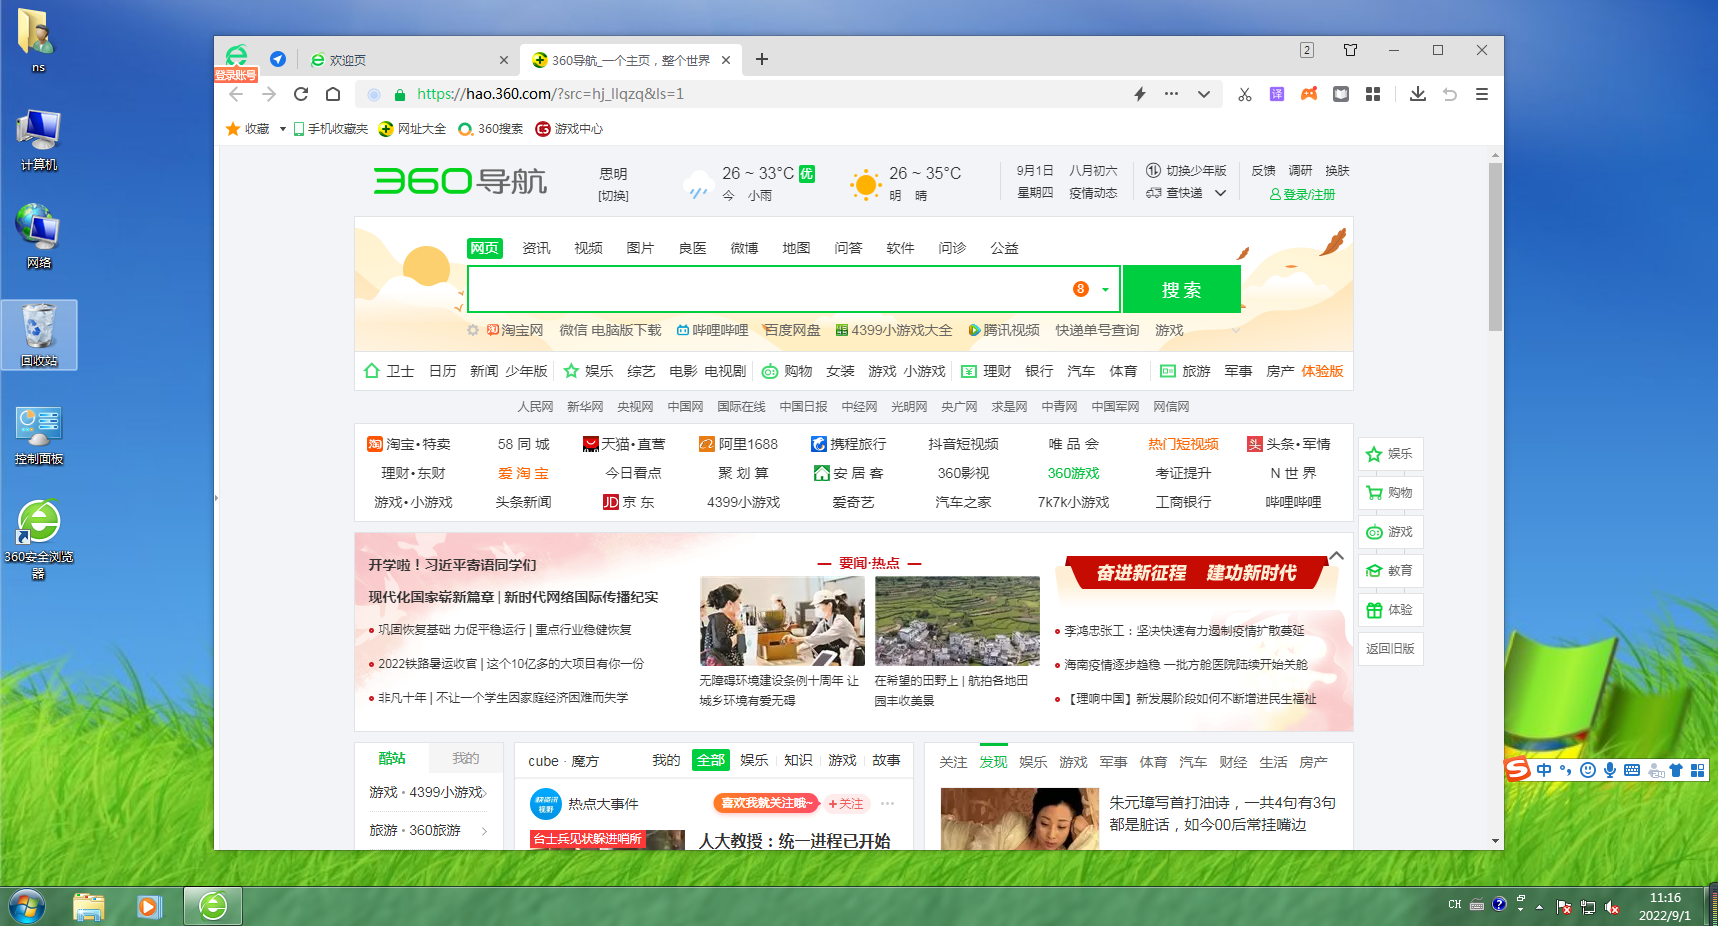Open the 计算机 desktop icon
The width and height of the screenshot is (1718, 926).
38,141
